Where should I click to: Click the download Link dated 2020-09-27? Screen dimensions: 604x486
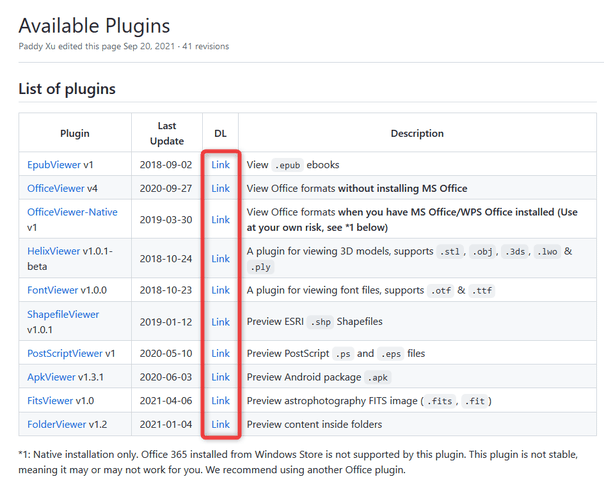pyautogui.click(x=220, y=188)
